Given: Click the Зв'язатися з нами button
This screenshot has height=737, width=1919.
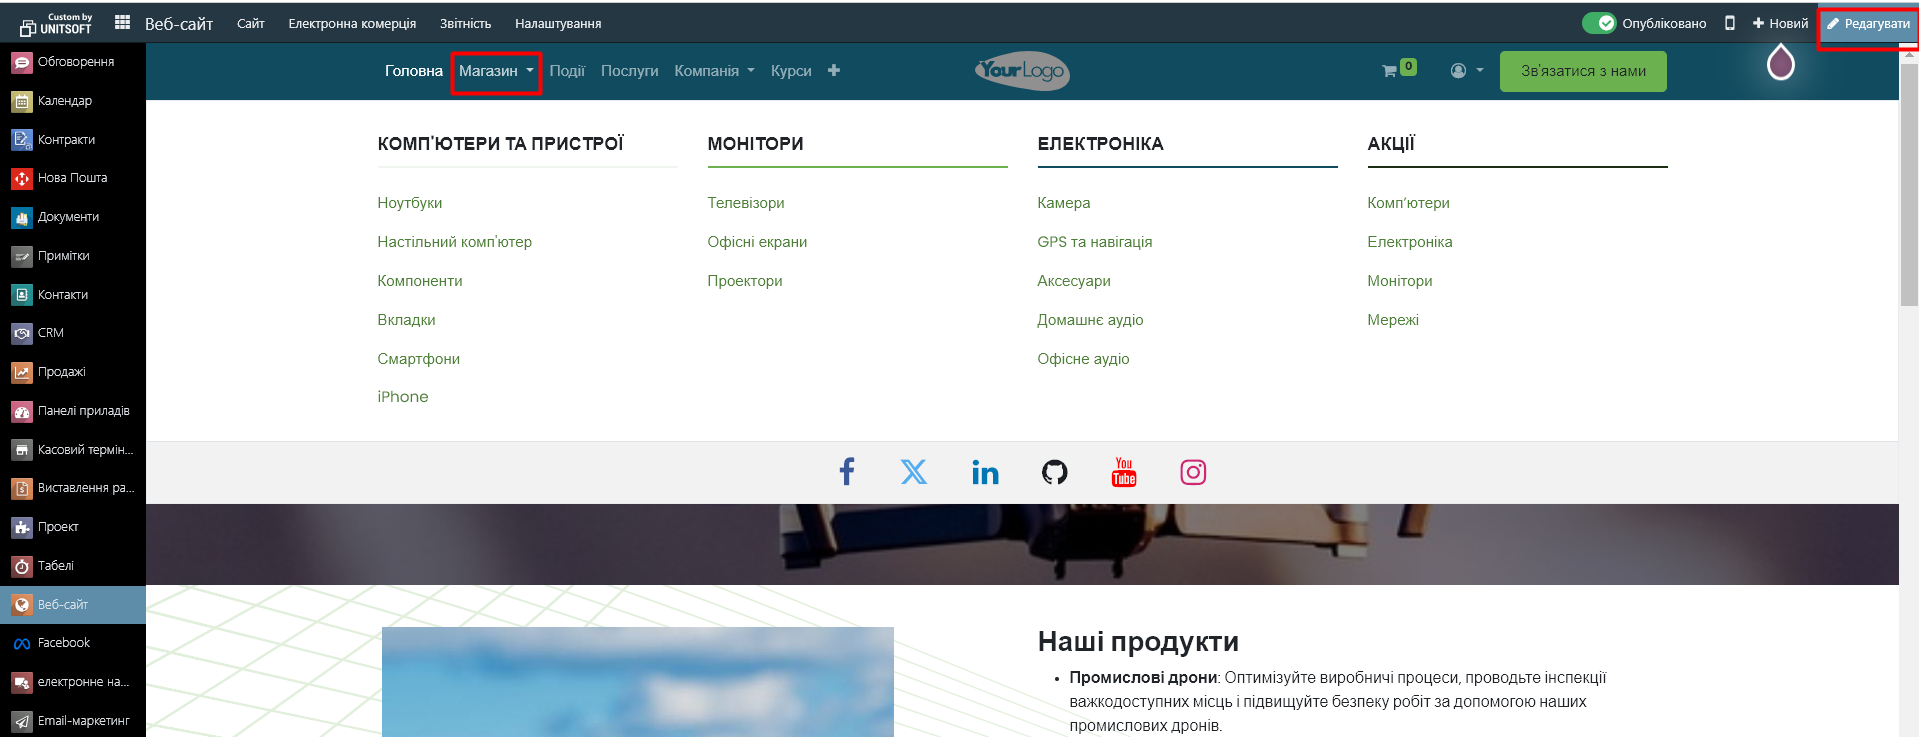Looking at the screenshot, I should 1583,71.
